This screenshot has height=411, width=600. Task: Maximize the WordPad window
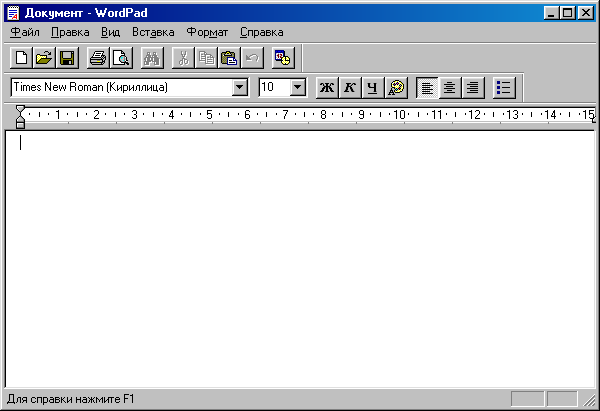click(567, 13)
